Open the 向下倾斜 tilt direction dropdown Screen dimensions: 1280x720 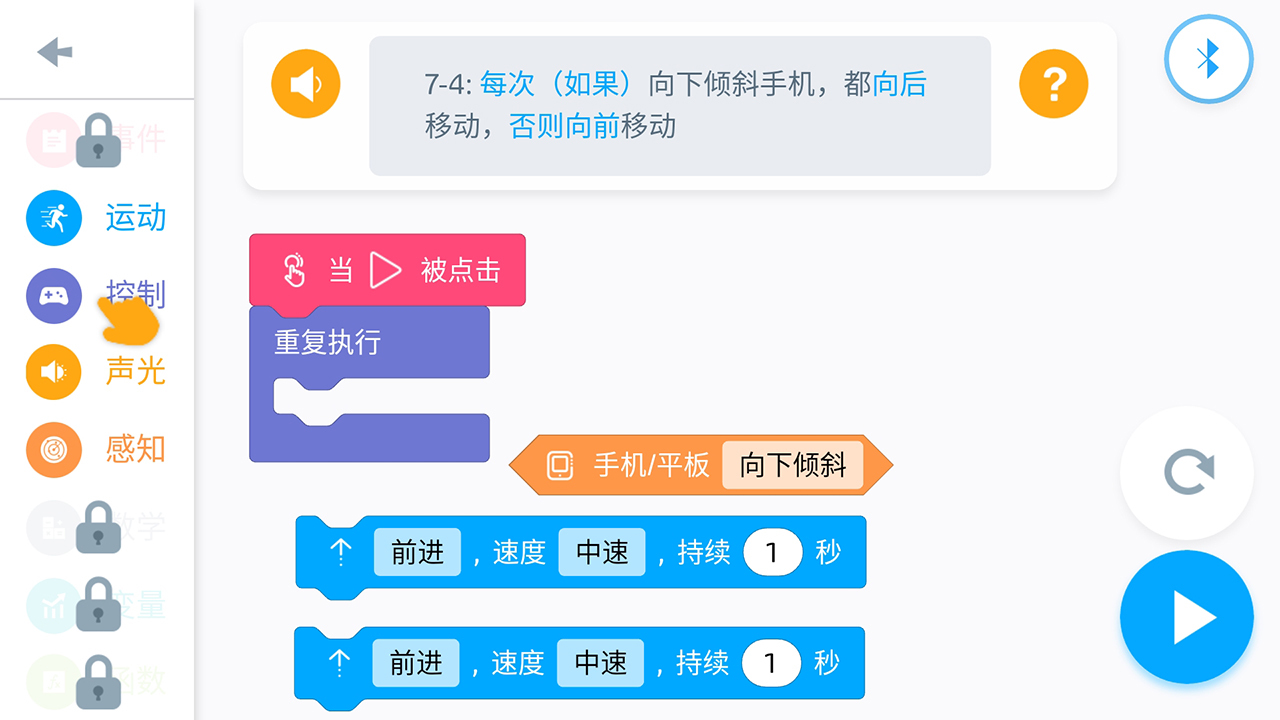tap(792, 465)
